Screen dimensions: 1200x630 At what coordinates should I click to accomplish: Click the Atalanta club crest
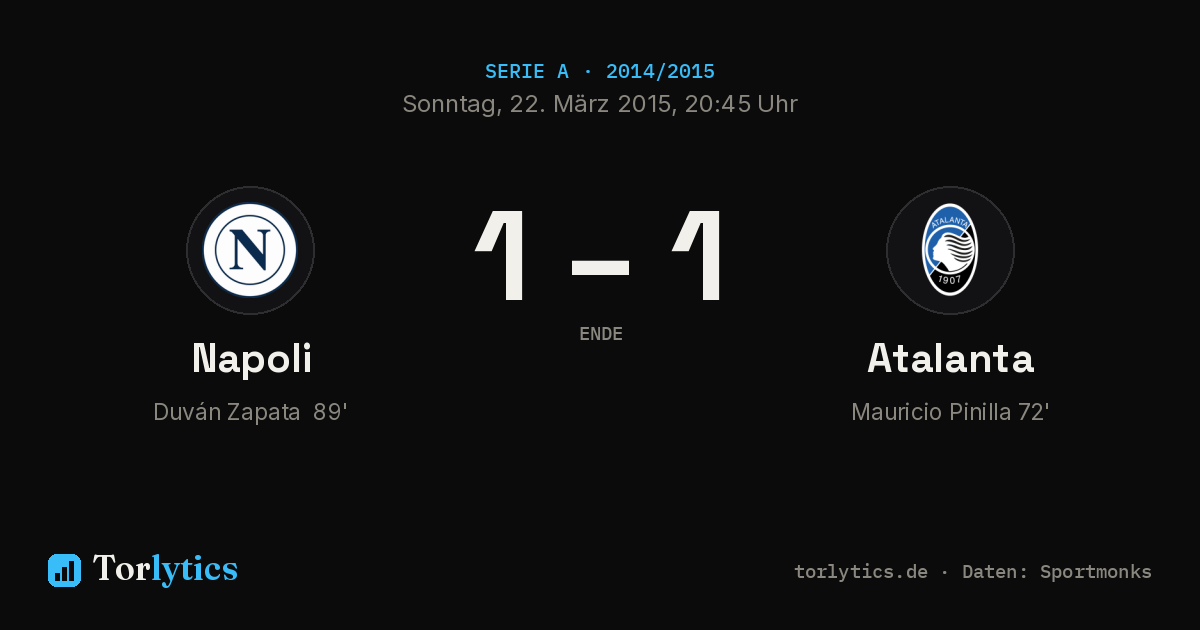[950, 250]
